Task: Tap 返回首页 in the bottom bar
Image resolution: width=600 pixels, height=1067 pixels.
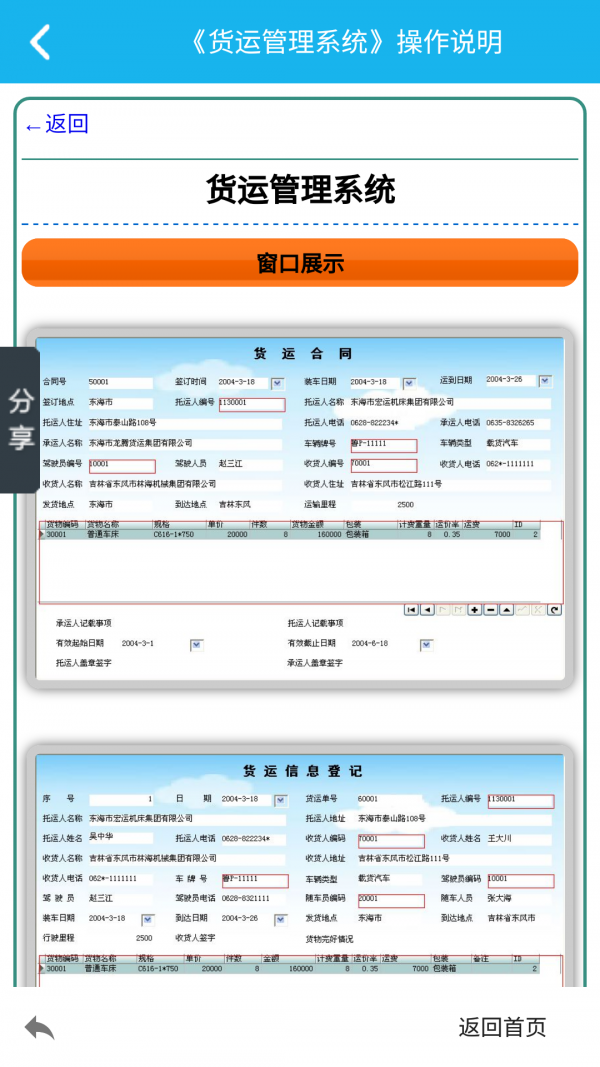Action: coord(502,1028)
